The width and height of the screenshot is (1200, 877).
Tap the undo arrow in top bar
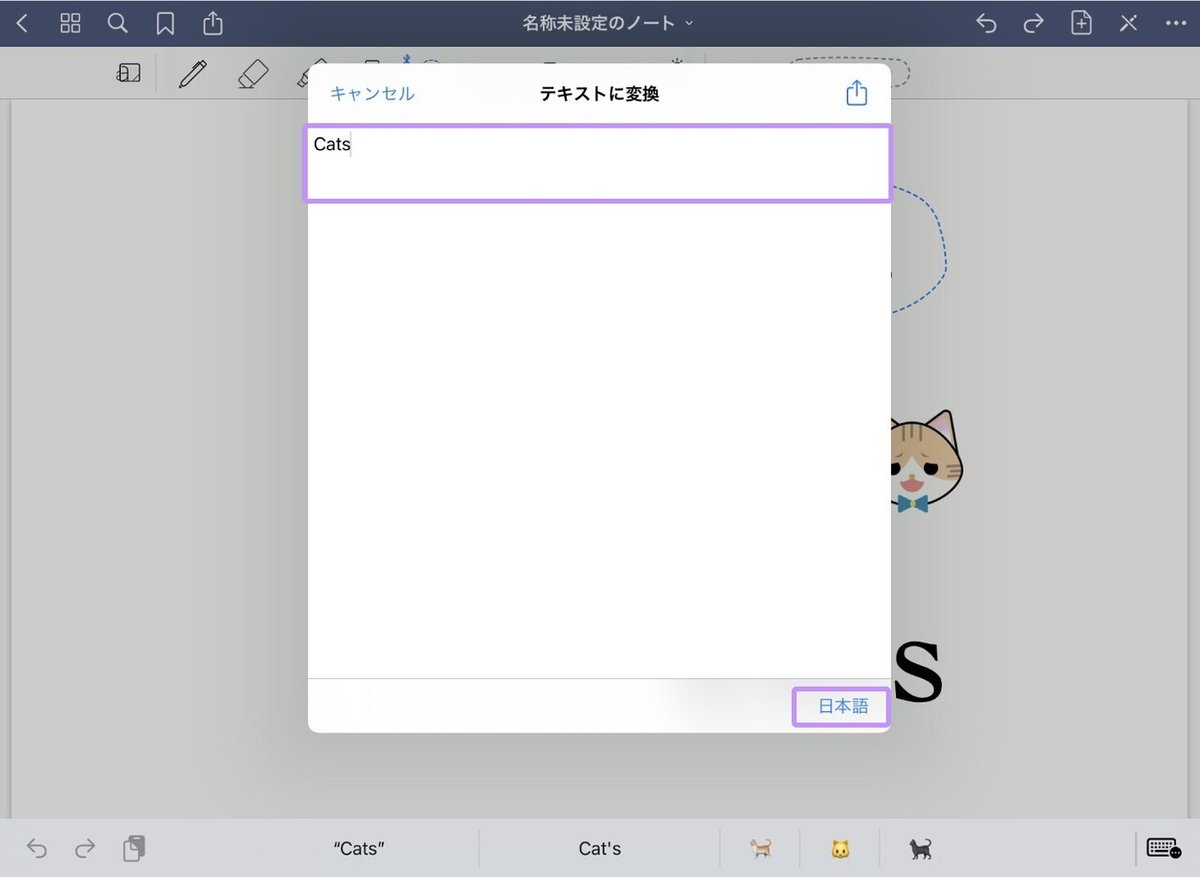tap(986, 22)
